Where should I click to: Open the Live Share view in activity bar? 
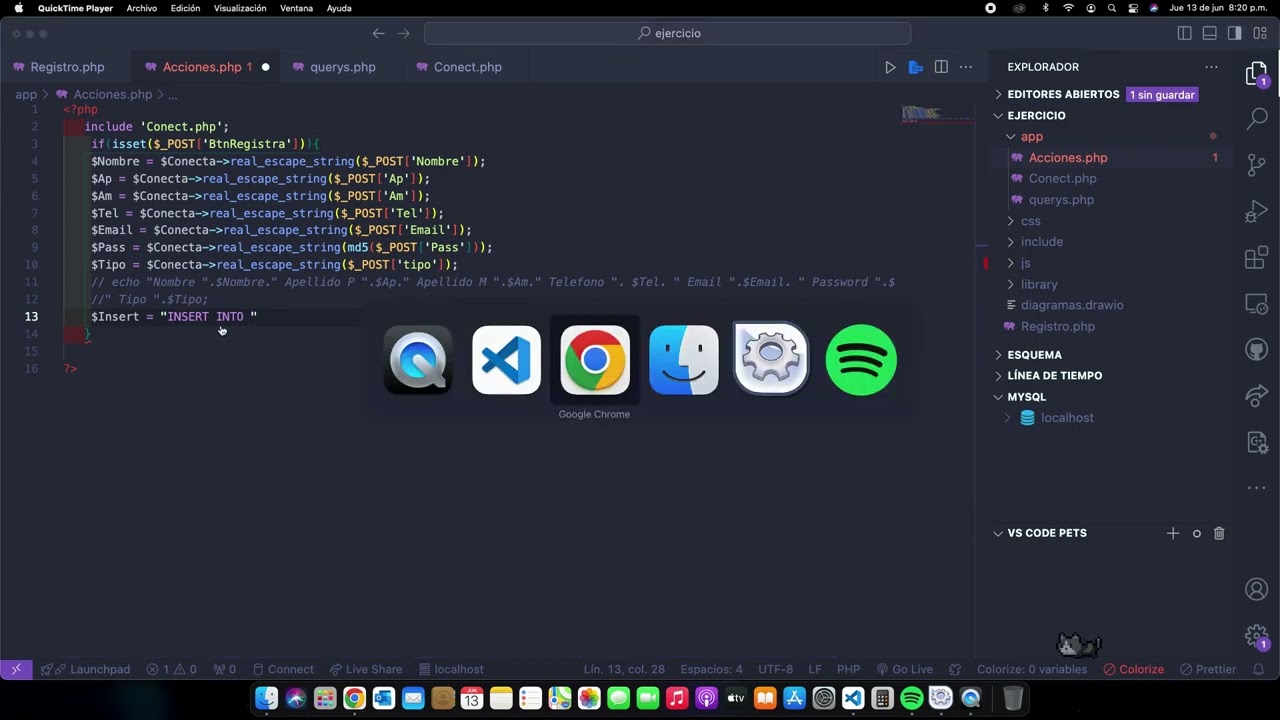(x=1257, y=396)
